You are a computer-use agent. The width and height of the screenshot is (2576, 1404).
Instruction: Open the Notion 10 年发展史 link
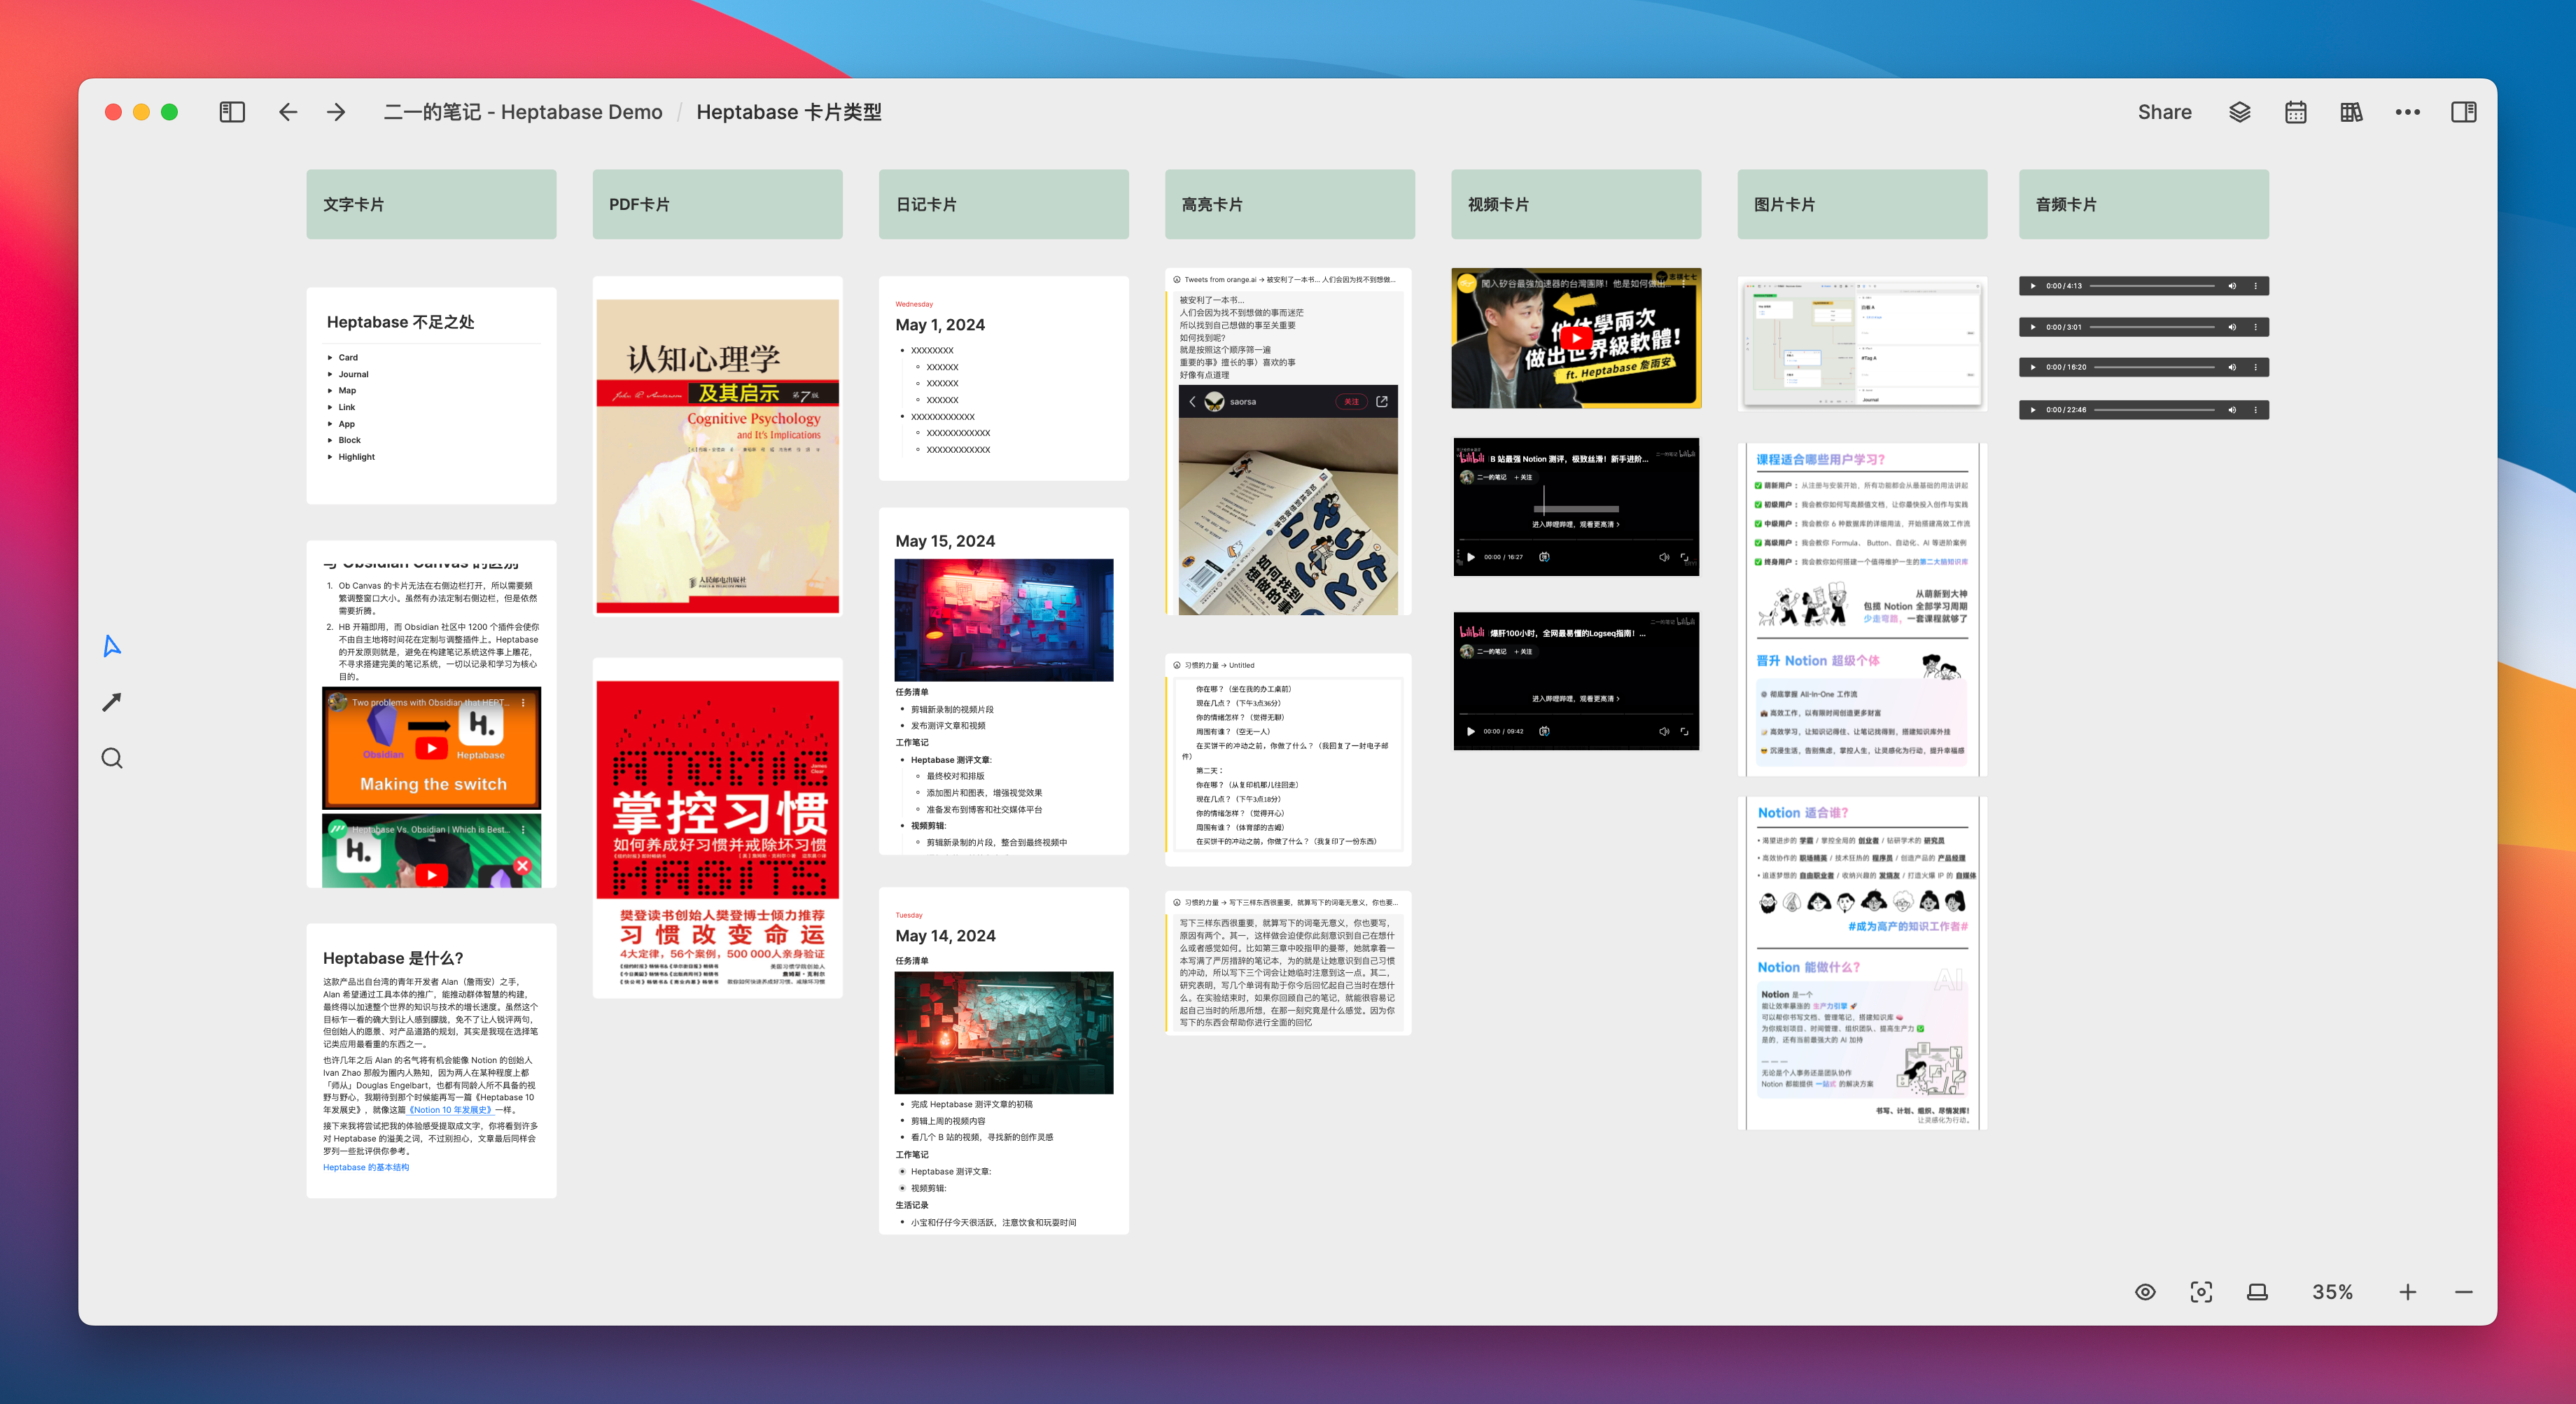[x=450, y=1110]
